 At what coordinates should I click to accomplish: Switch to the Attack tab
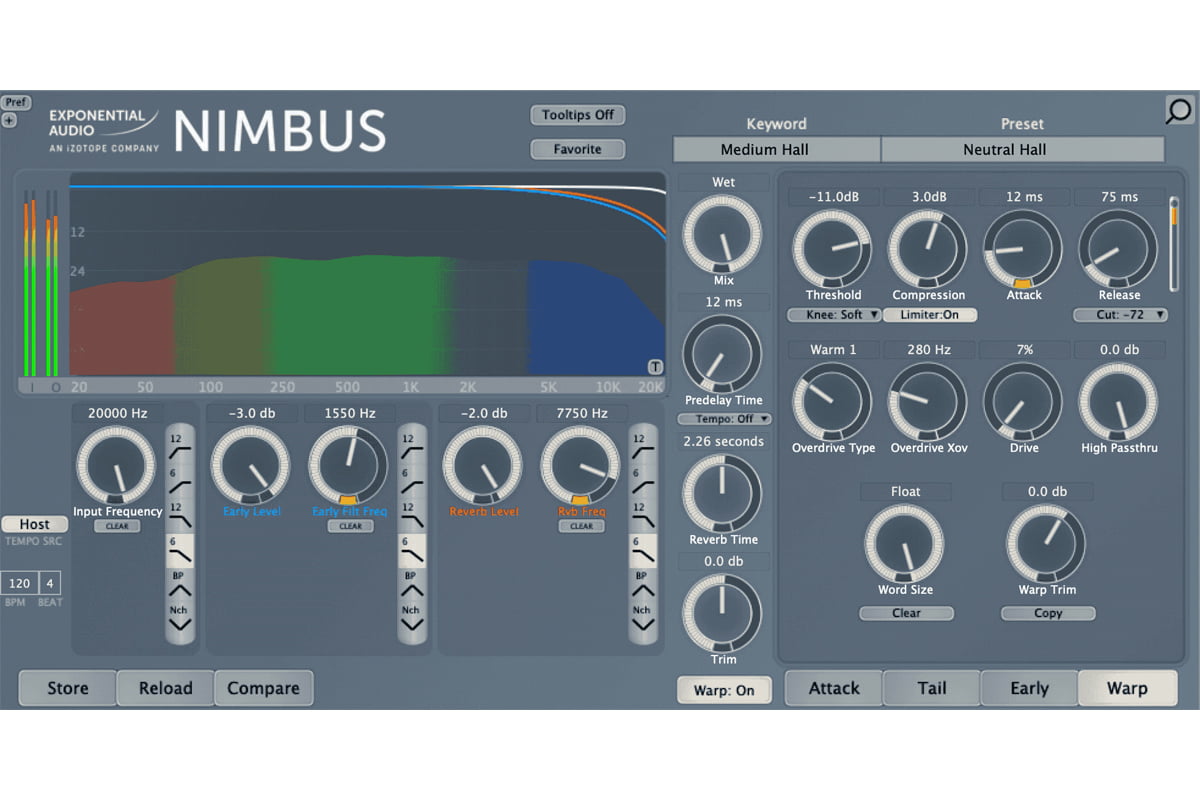[x=834, y=688]
